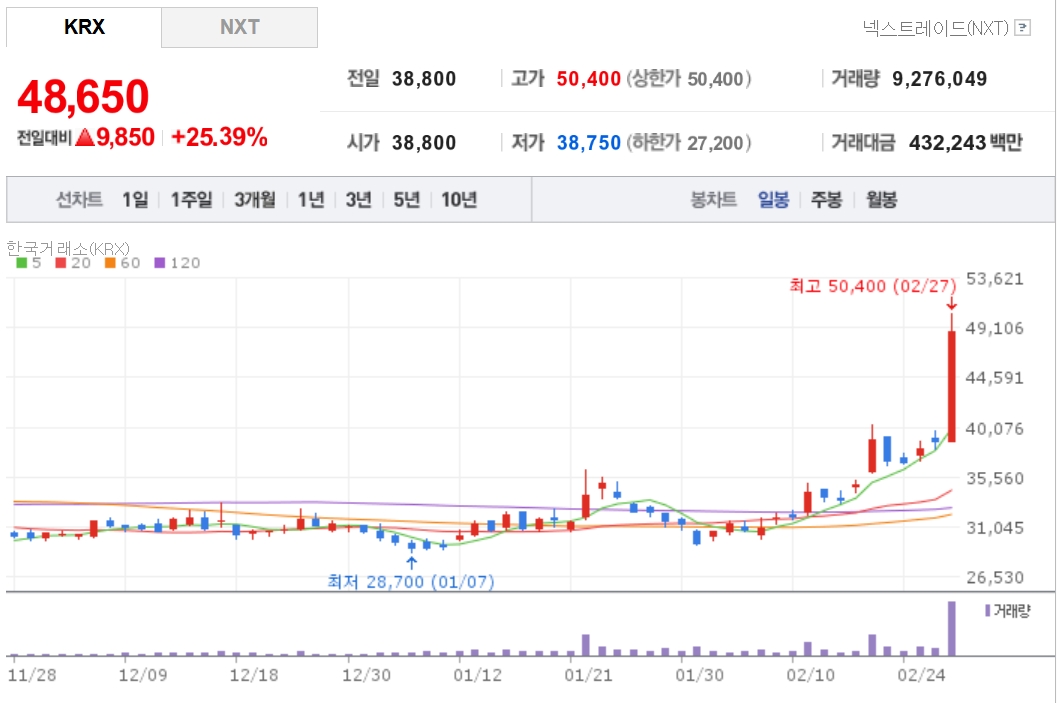Show the 1년 line chart
Screen dimensions: 1061x703
[310, 200]
